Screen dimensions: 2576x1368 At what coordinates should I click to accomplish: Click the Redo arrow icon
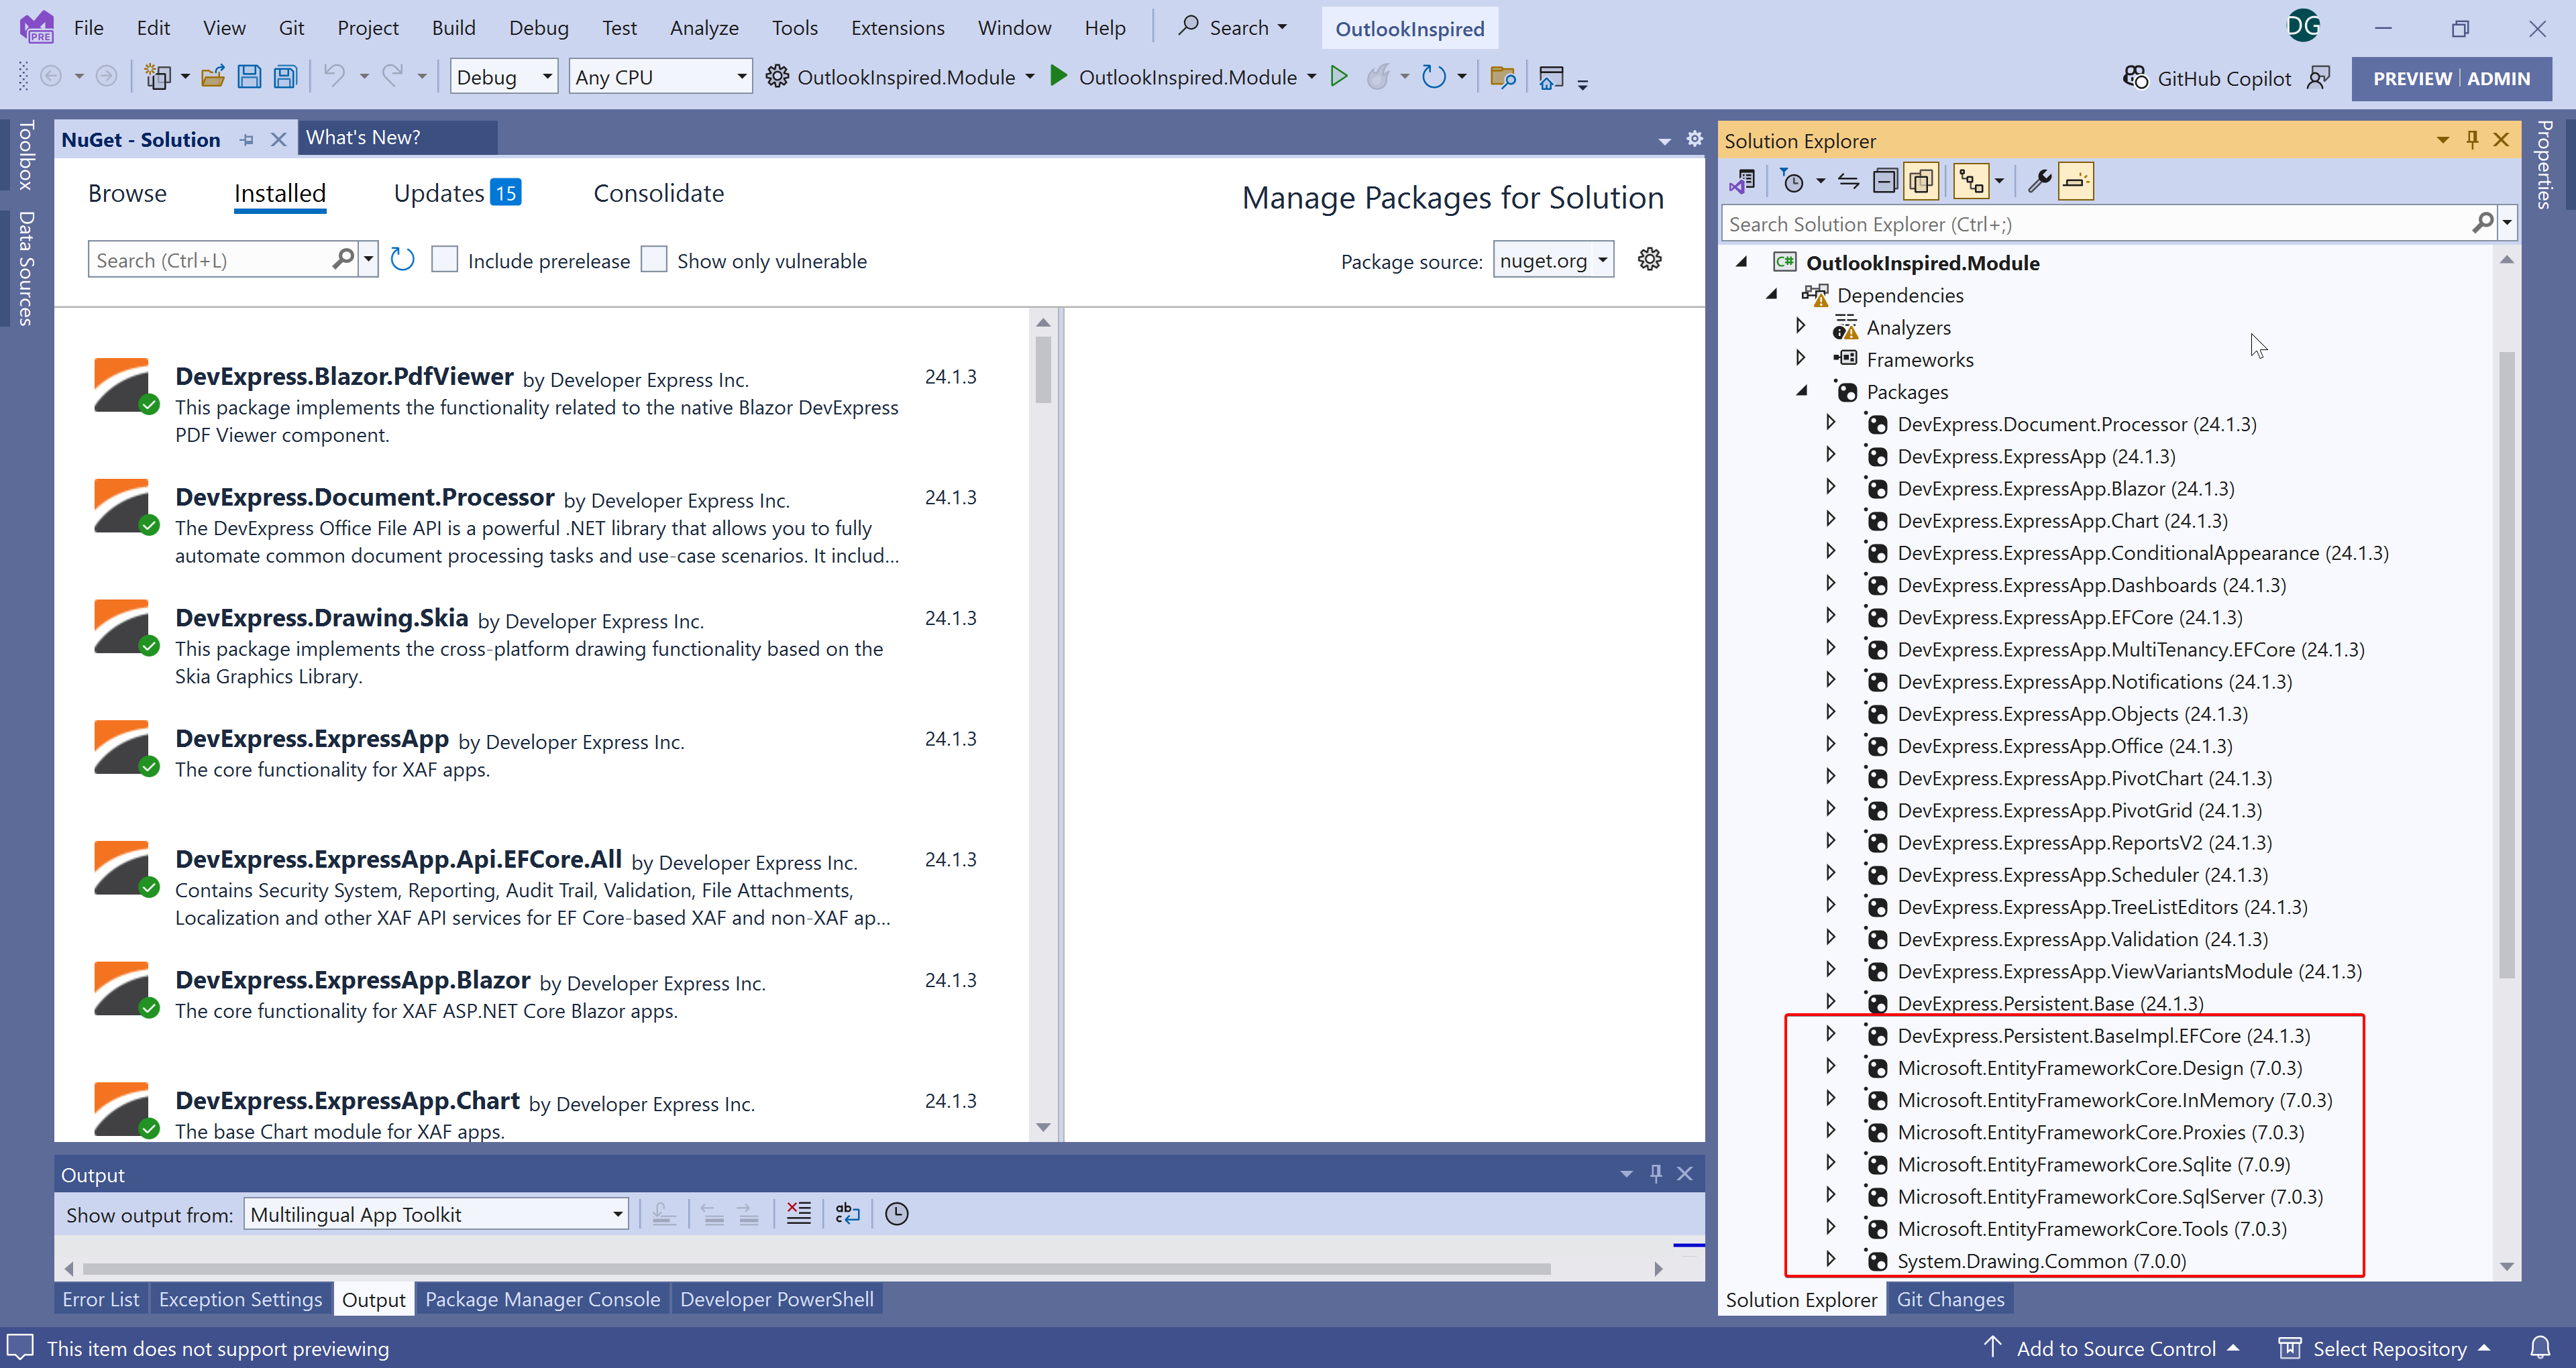tap(393, 76)
